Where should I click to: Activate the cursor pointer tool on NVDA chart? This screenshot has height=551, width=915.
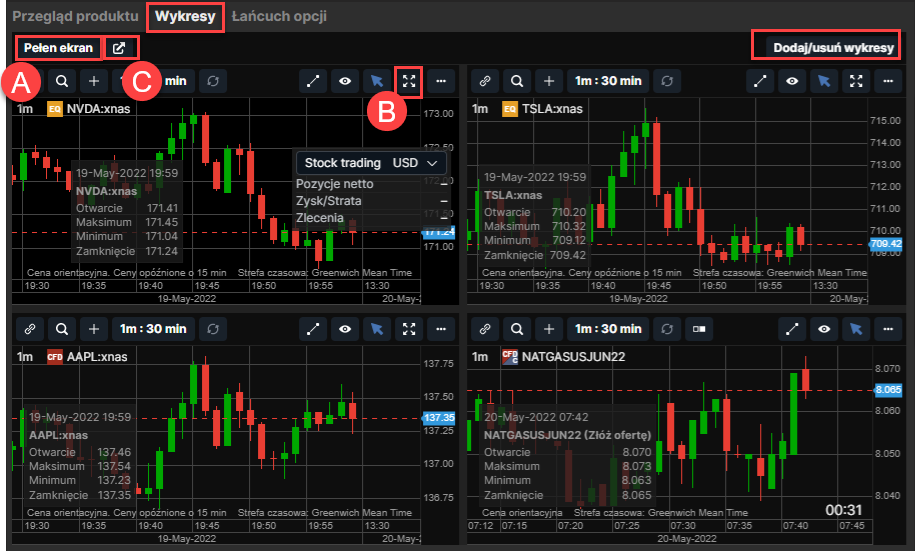[x=377, y=81]
